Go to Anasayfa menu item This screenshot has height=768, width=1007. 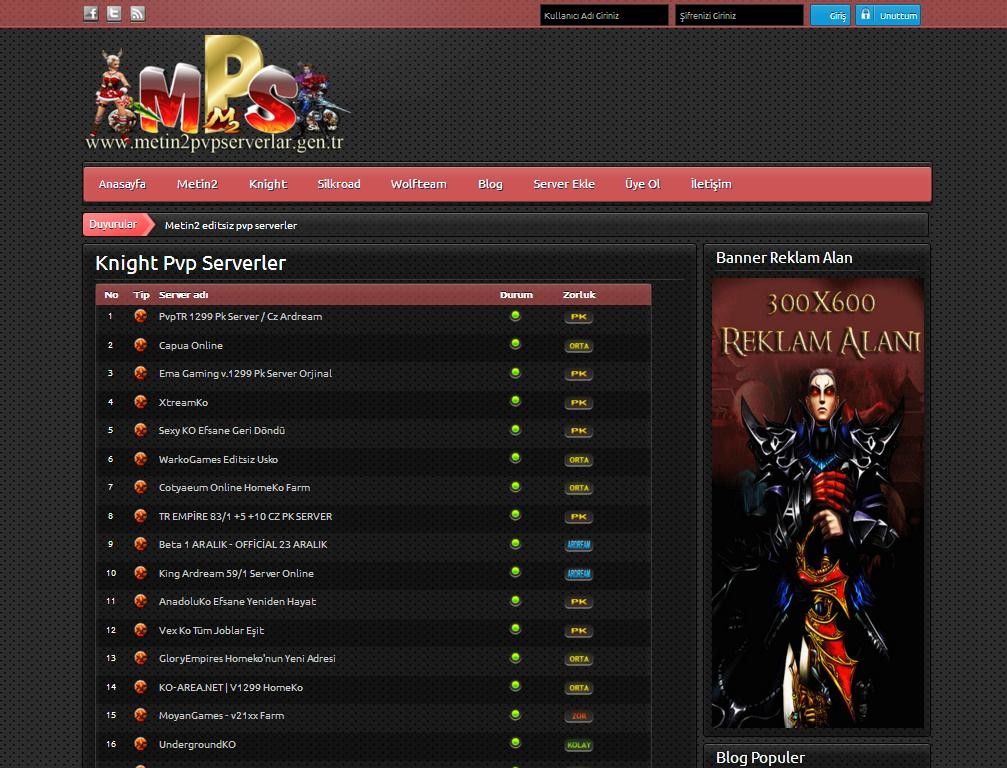pyautogui.click(x=122, y=184)
